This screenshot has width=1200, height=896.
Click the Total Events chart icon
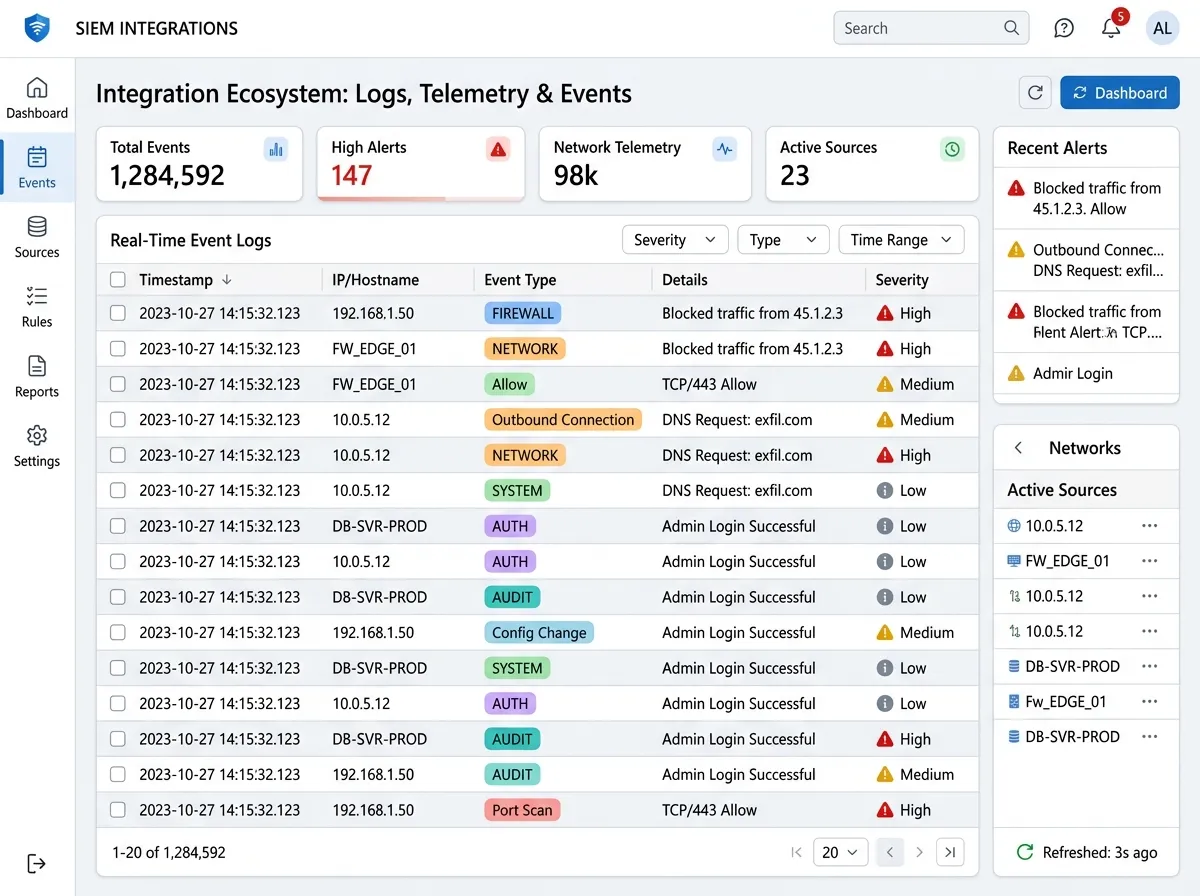tap(276, 149)
